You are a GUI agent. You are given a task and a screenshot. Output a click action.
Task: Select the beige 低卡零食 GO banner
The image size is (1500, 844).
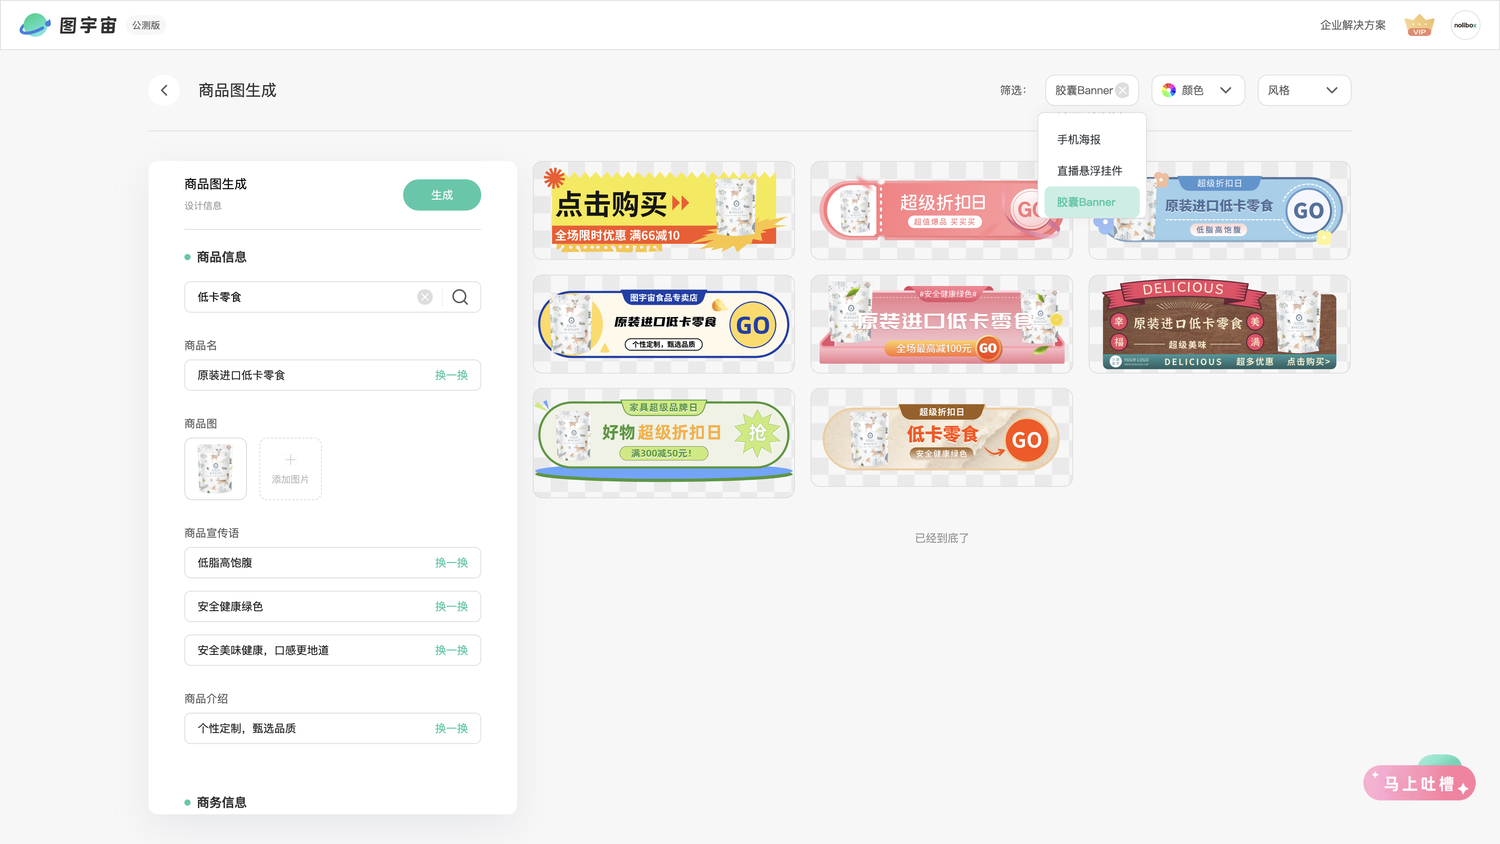(942, 438)
